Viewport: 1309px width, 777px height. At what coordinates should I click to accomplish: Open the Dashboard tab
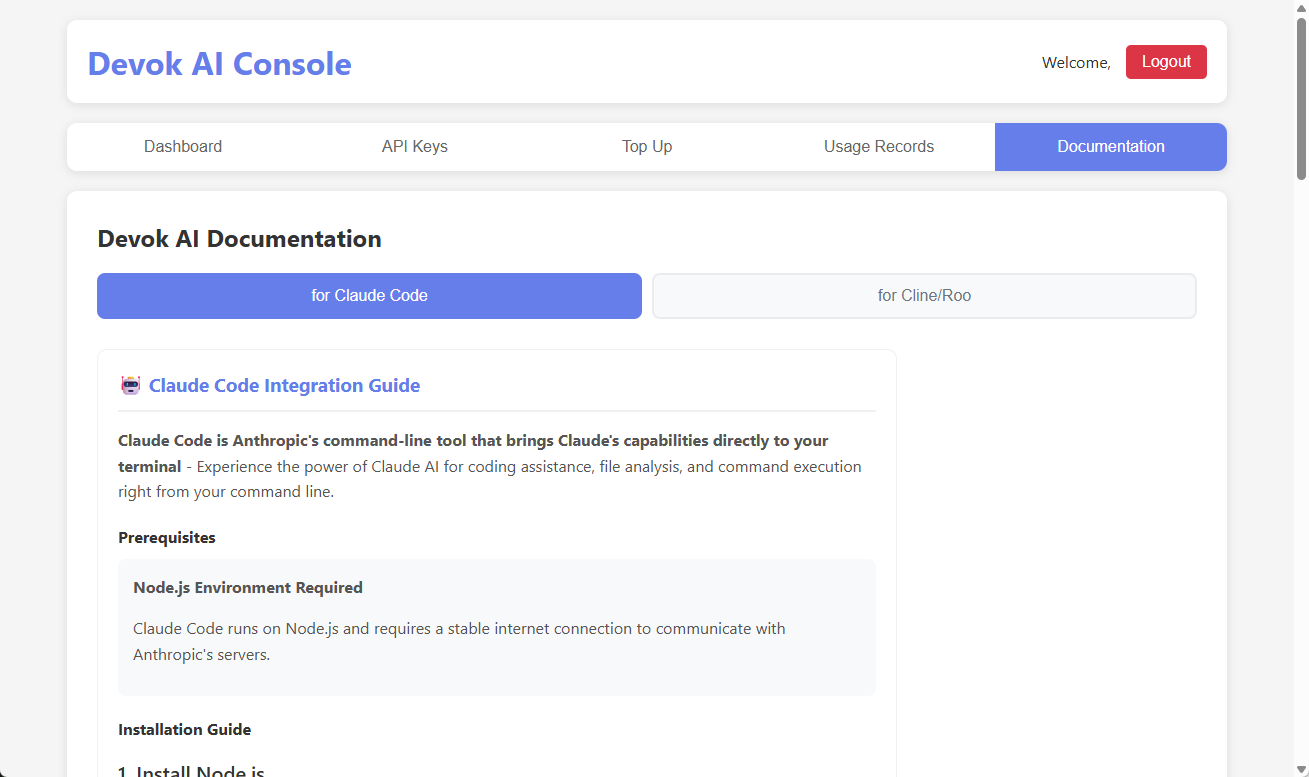pyautogui.click(x=183, y=147)
